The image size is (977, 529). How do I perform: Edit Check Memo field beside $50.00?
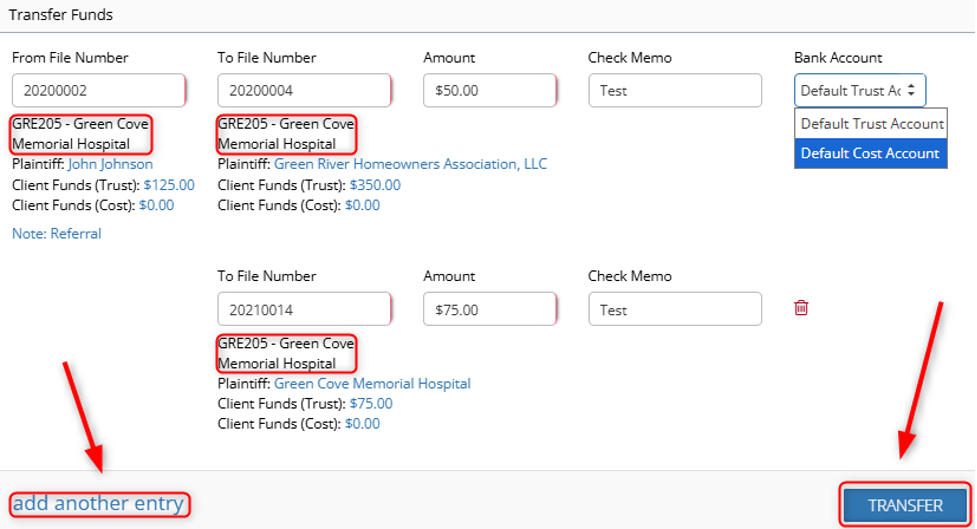[x=675, y=90]
